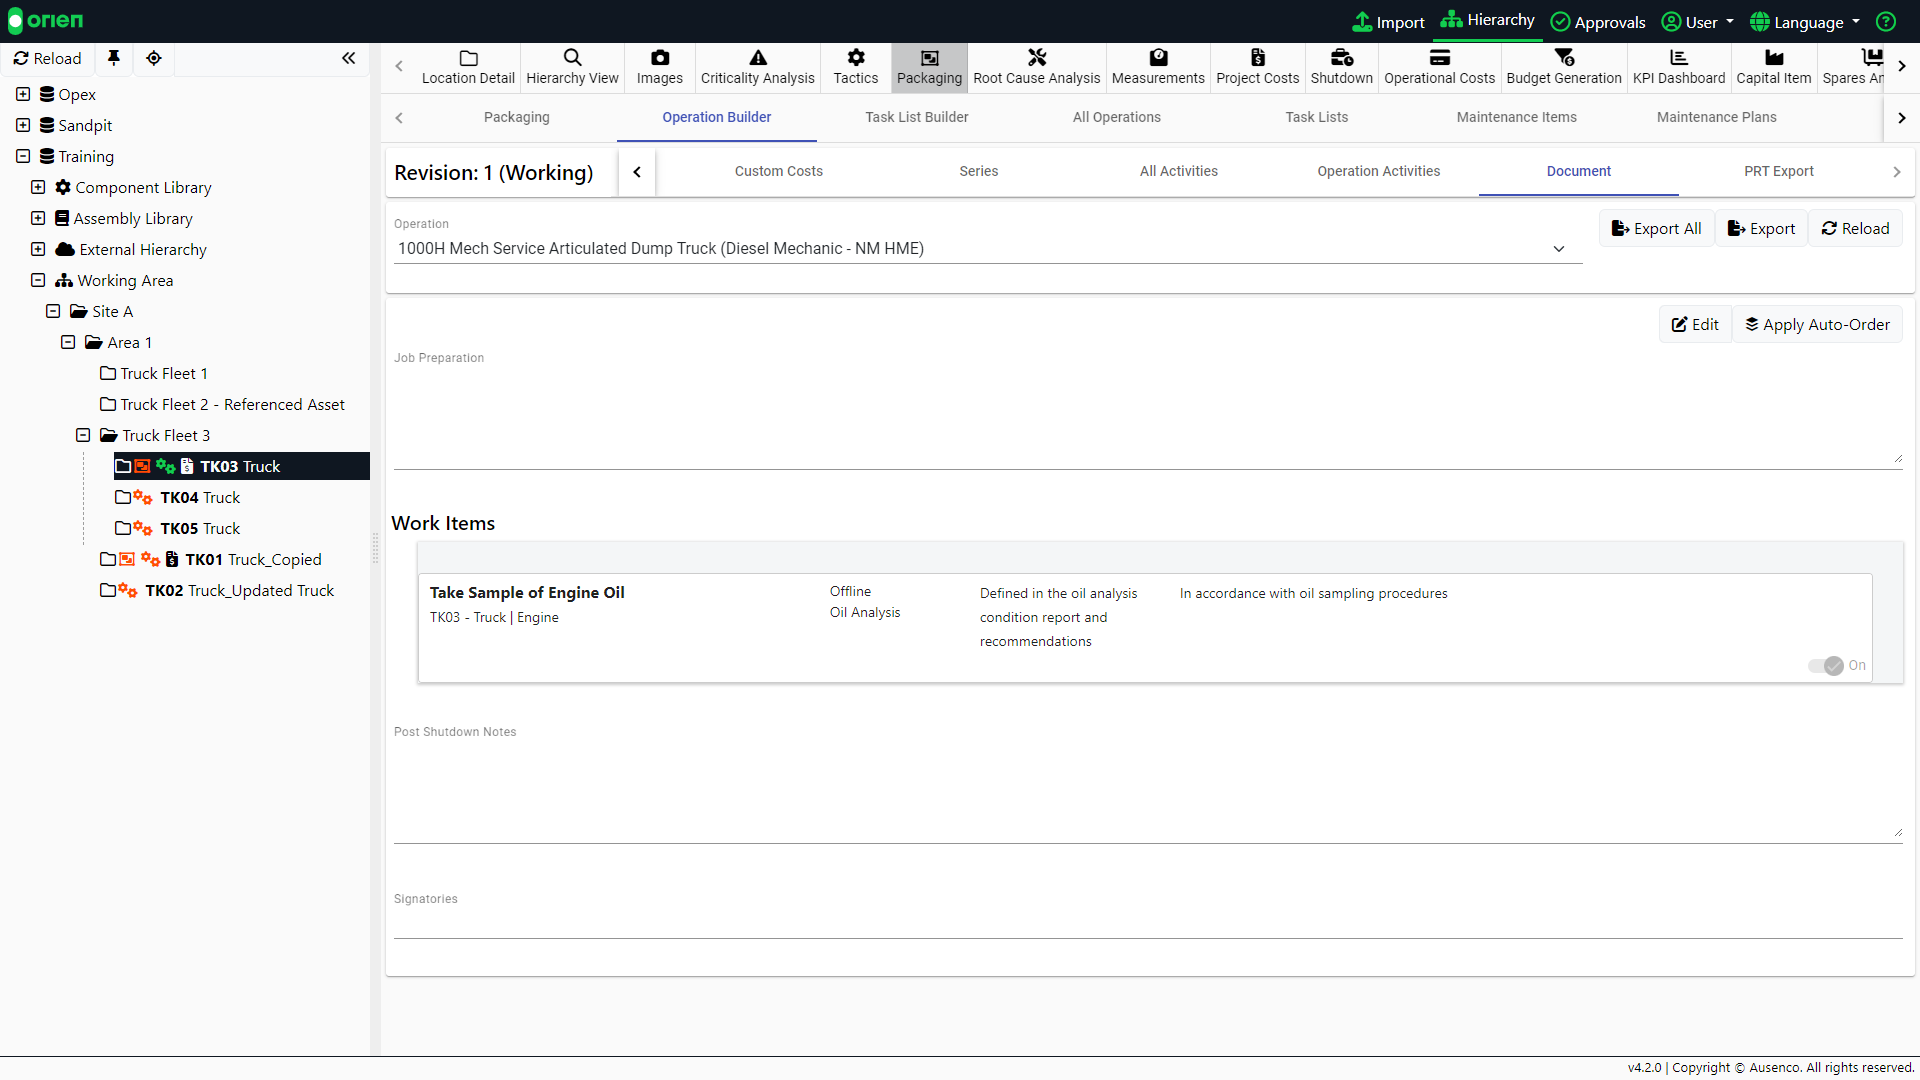The height and width of the screenshot is (1080, 1920).
Task: Click Apply Auto-Order
Action: pyautogui.click(x=1817, y=324)
